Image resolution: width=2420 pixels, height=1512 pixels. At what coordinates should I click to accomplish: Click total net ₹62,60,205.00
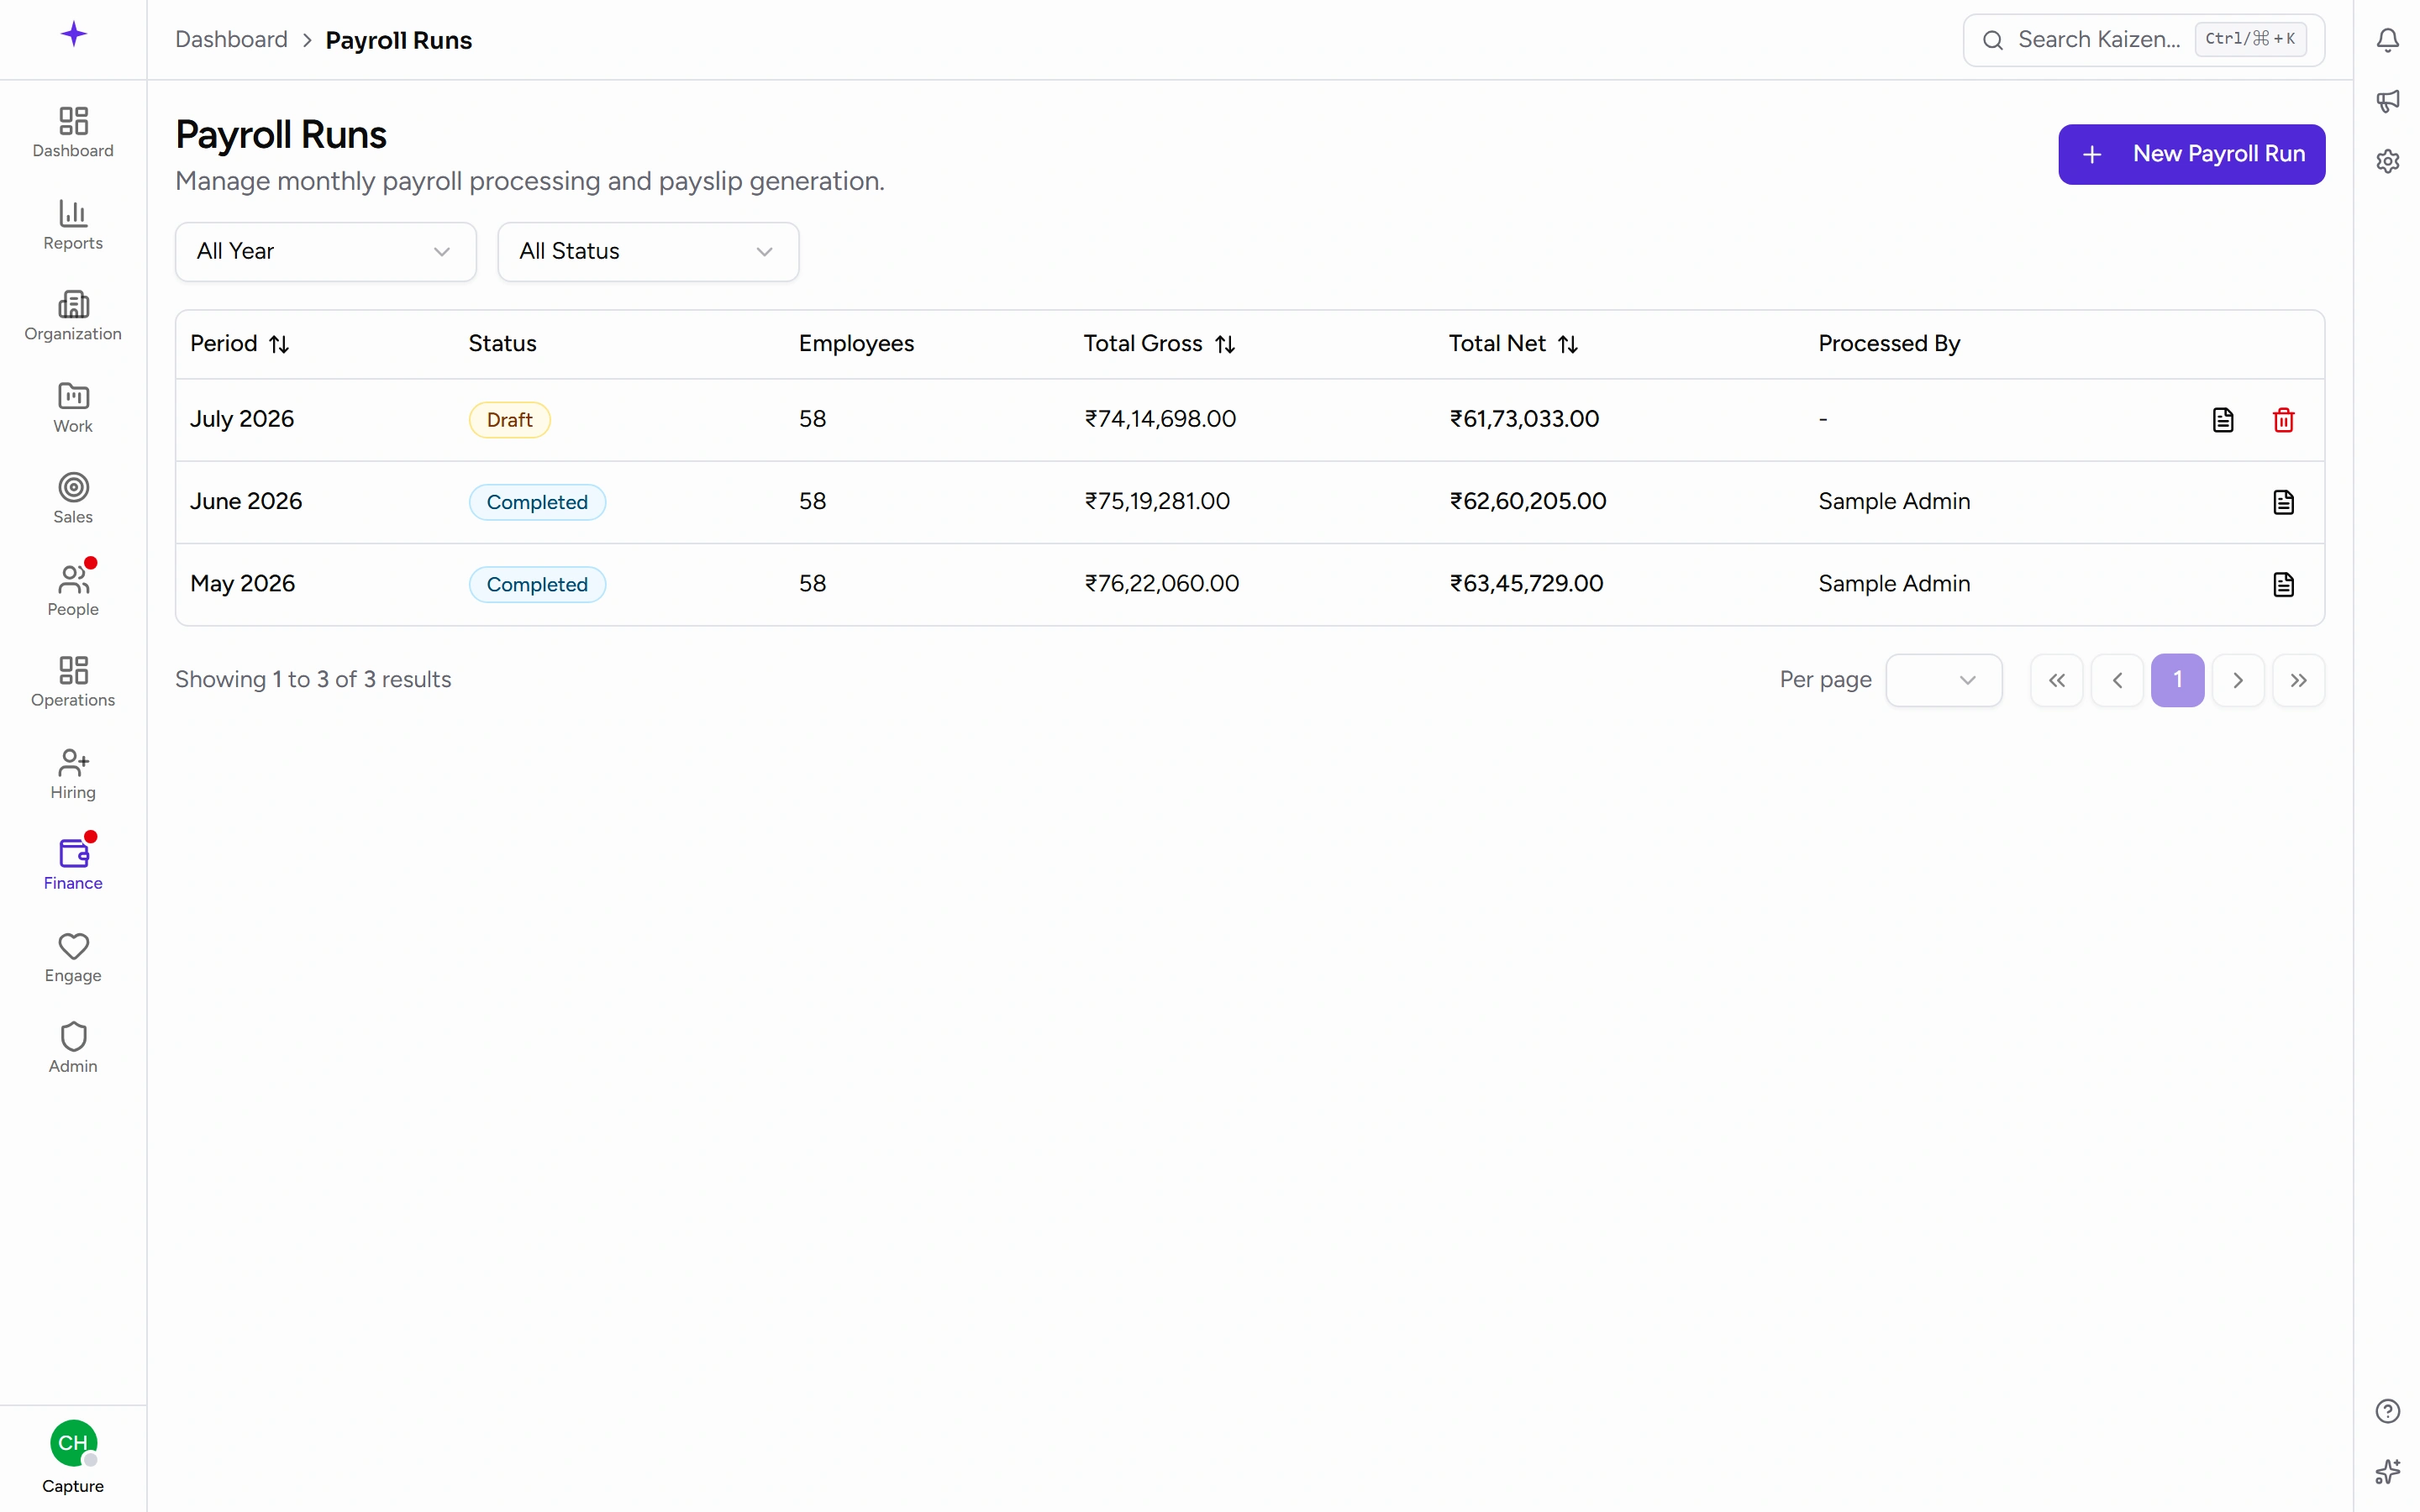1528,501
